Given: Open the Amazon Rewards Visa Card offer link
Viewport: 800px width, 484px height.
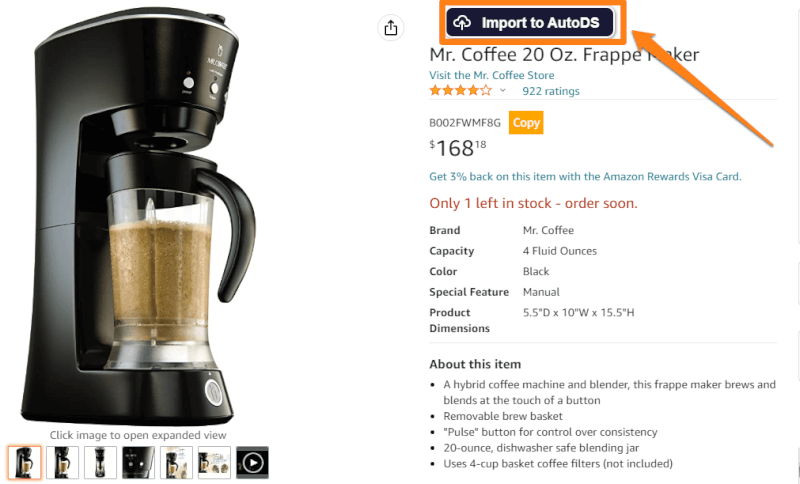Looking at the screenshot, I should pyautogui.click(x=585, y=176).
